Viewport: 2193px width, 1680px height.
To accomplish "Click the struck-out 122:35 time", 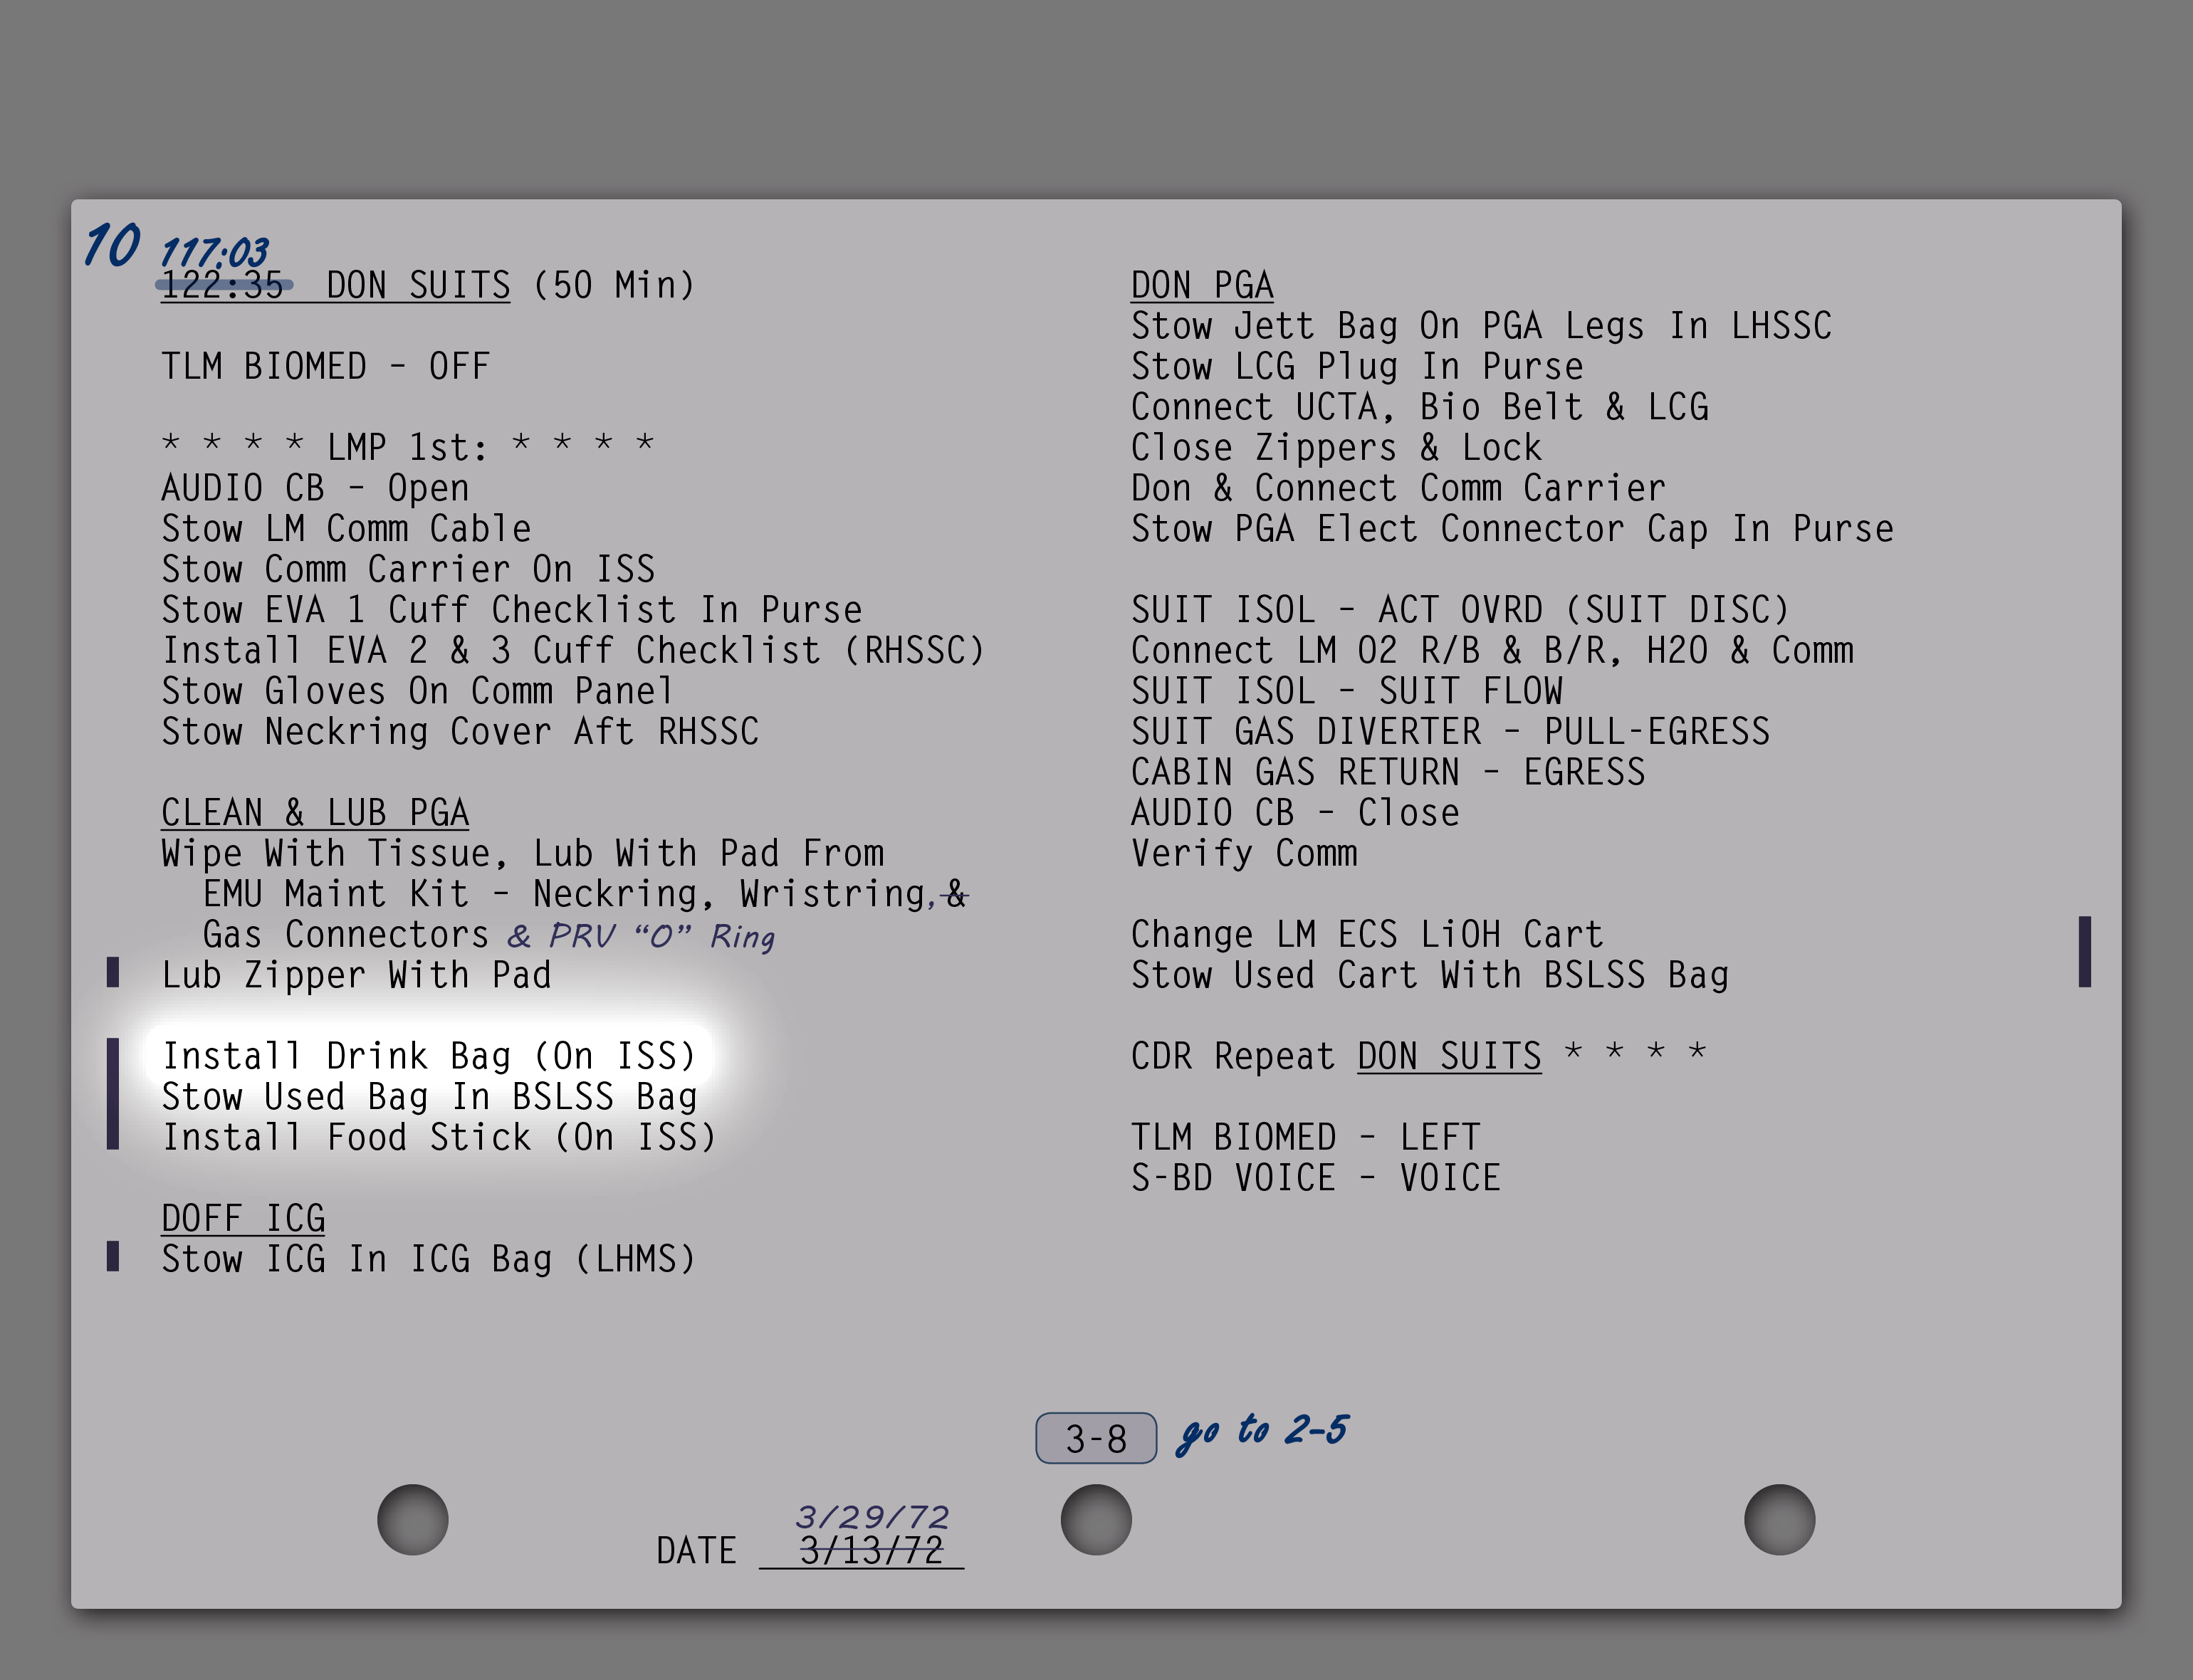I will pos(222,286).
